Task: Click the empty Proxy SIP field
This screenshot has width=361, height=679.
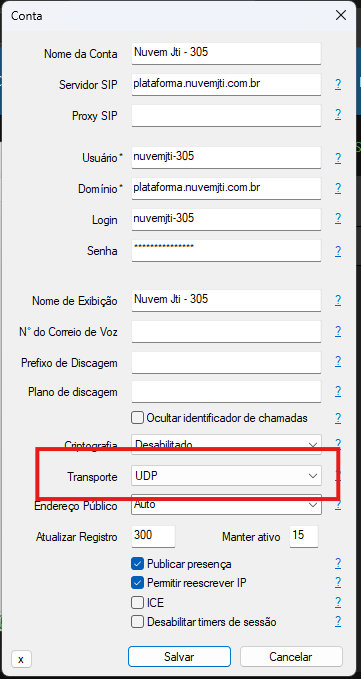Action: point(226,115)
